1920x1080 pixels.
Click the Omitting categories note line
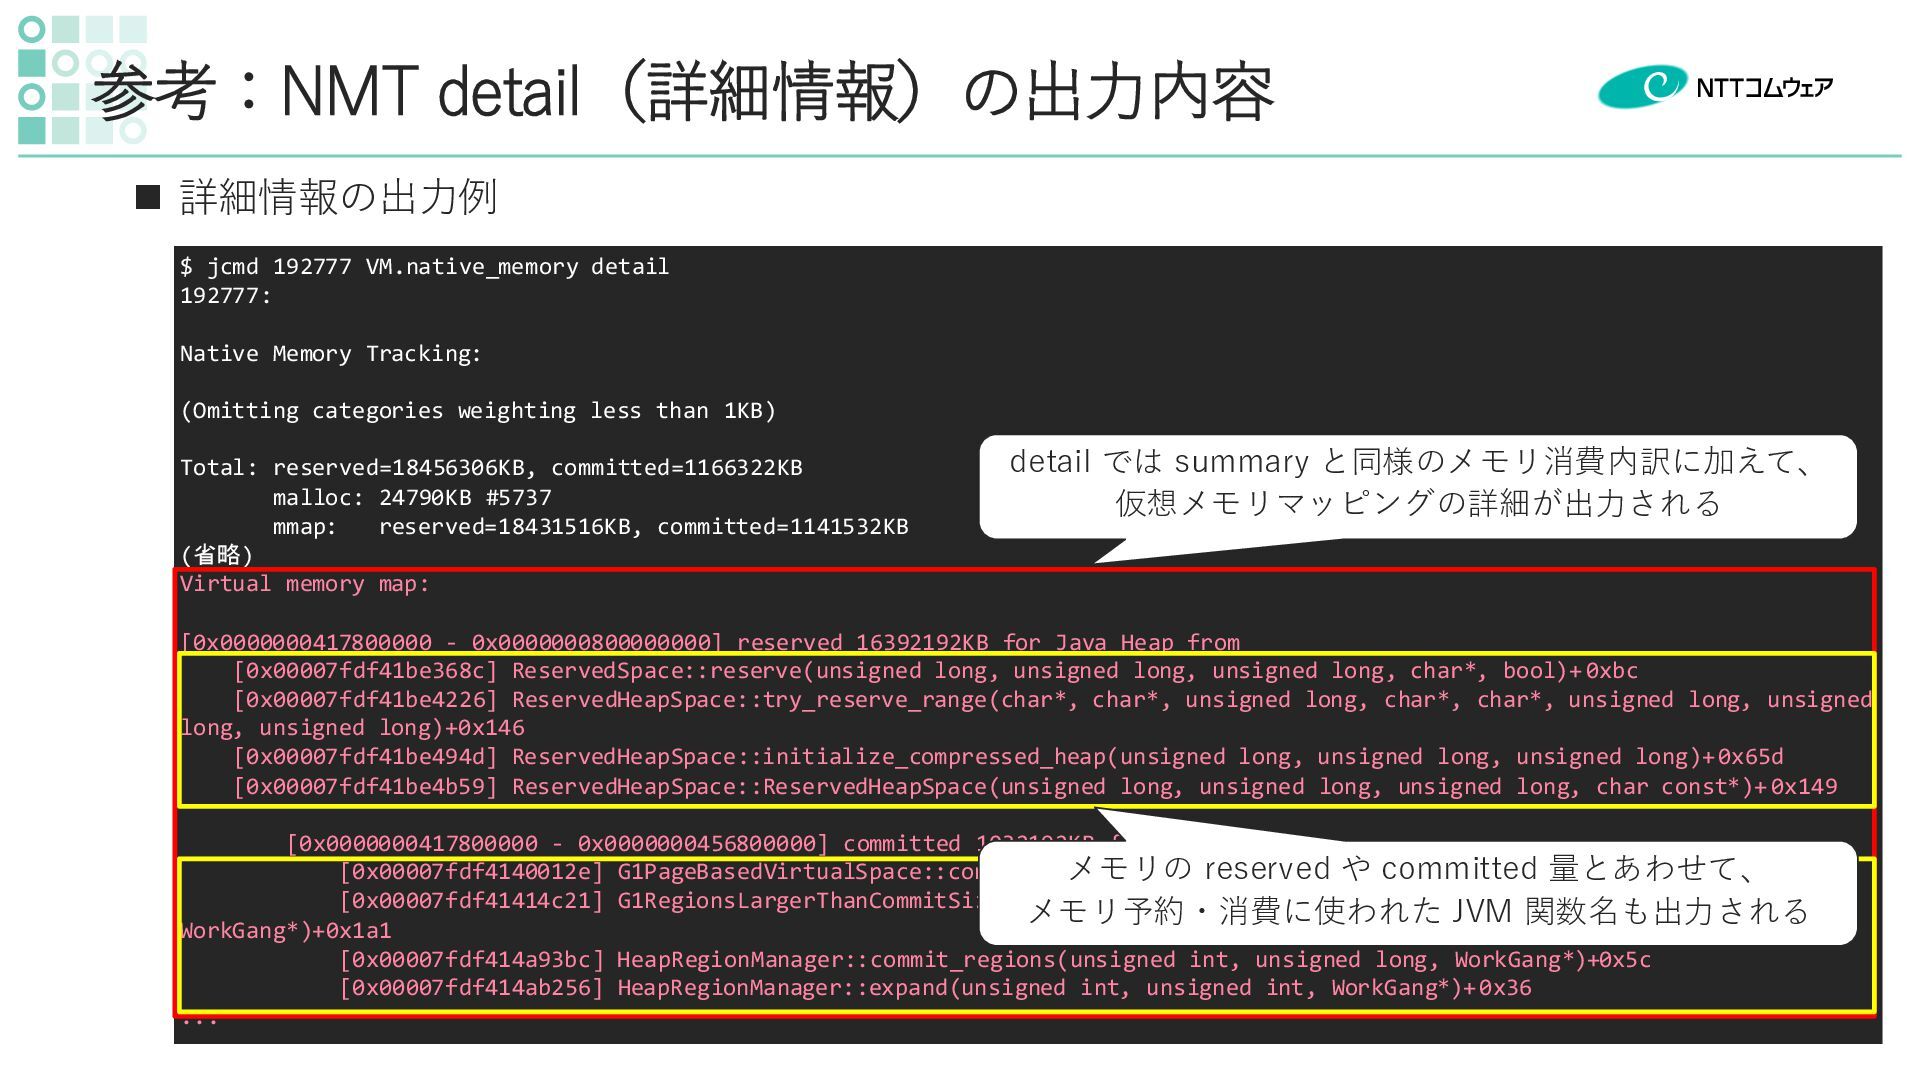pyautogui.click(x=477, y=411)
